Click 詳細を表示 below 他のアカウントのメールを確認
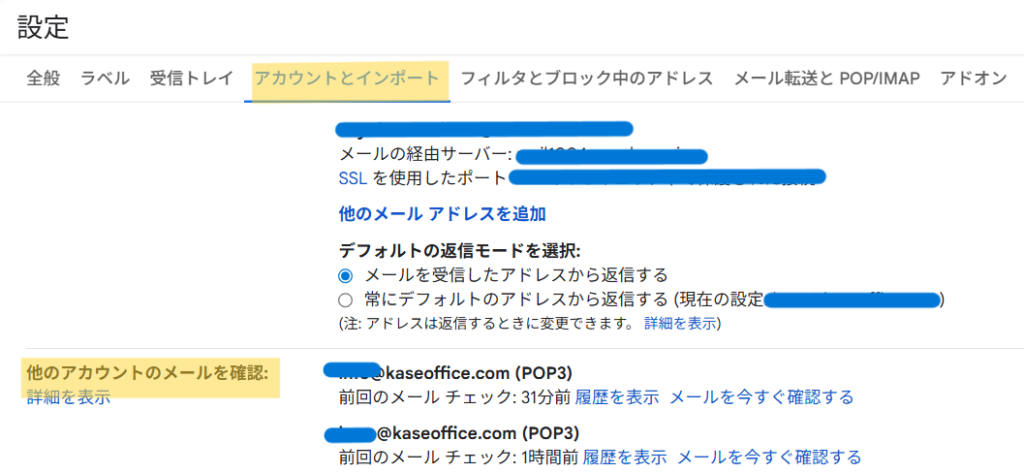Viewport: 1024px width, 473px height. [68, 397]
